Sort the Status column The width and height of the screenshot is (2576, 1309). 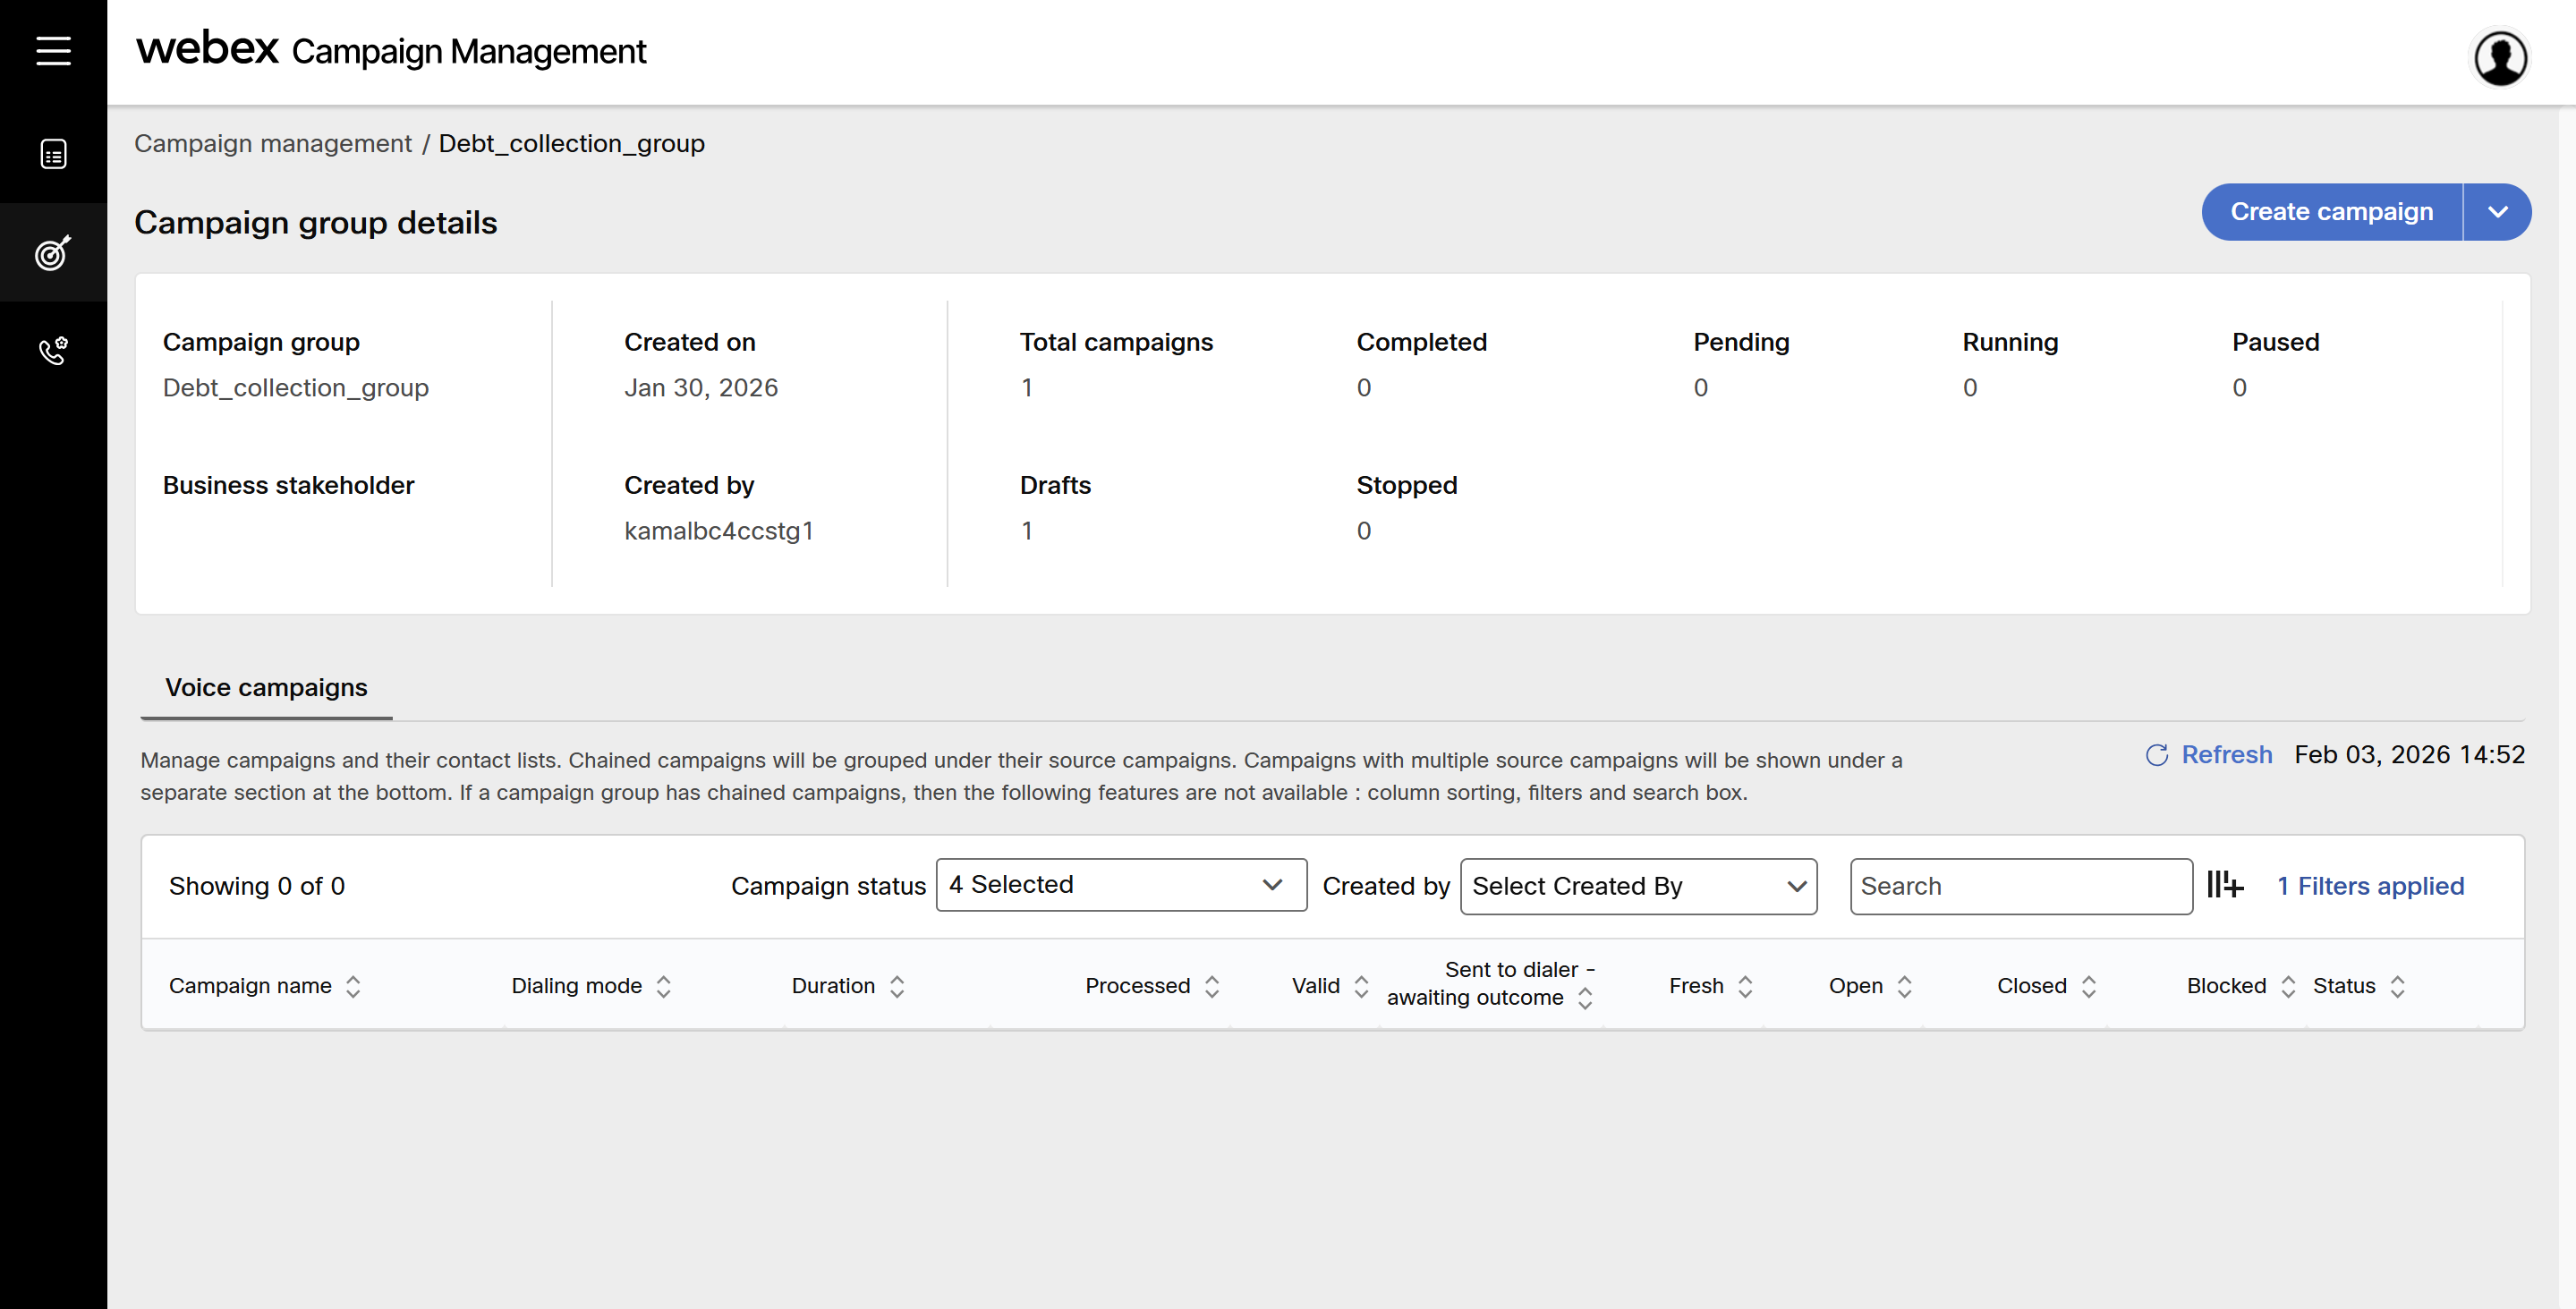click(2398, 987)
